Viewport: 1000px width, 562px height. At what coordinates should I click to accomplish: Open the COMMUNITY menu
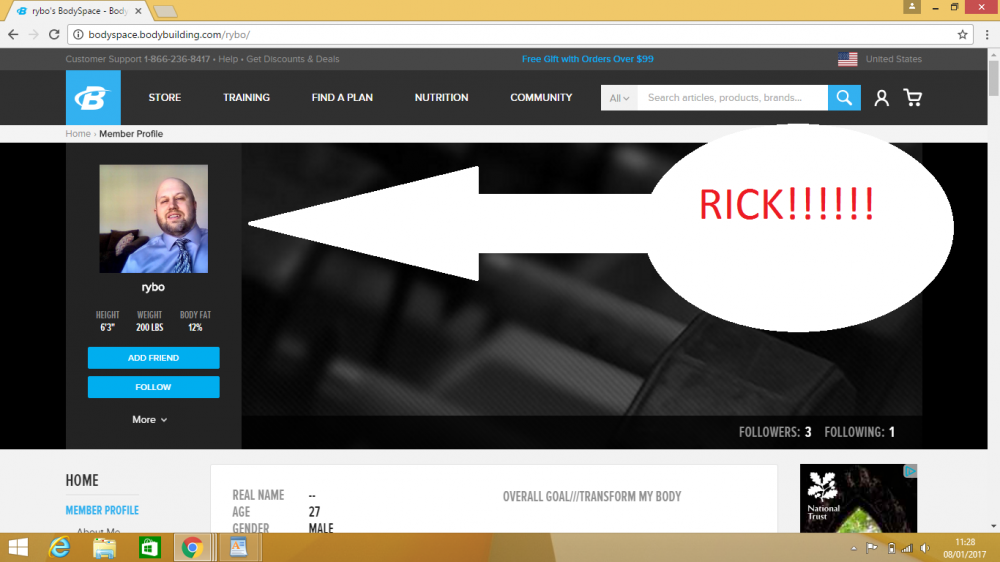coord(541,98)
